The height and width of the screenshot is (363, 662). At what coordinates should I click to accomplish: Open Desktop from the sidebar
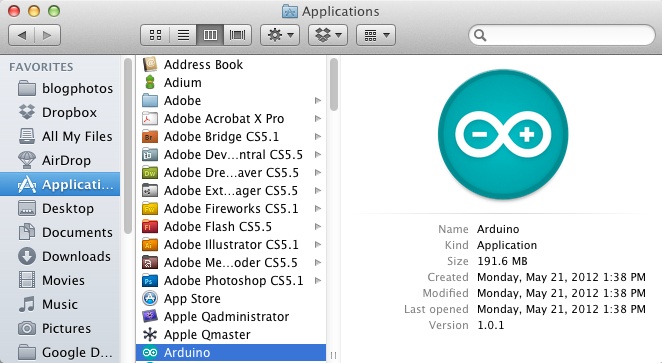click(x=60, y=209)
